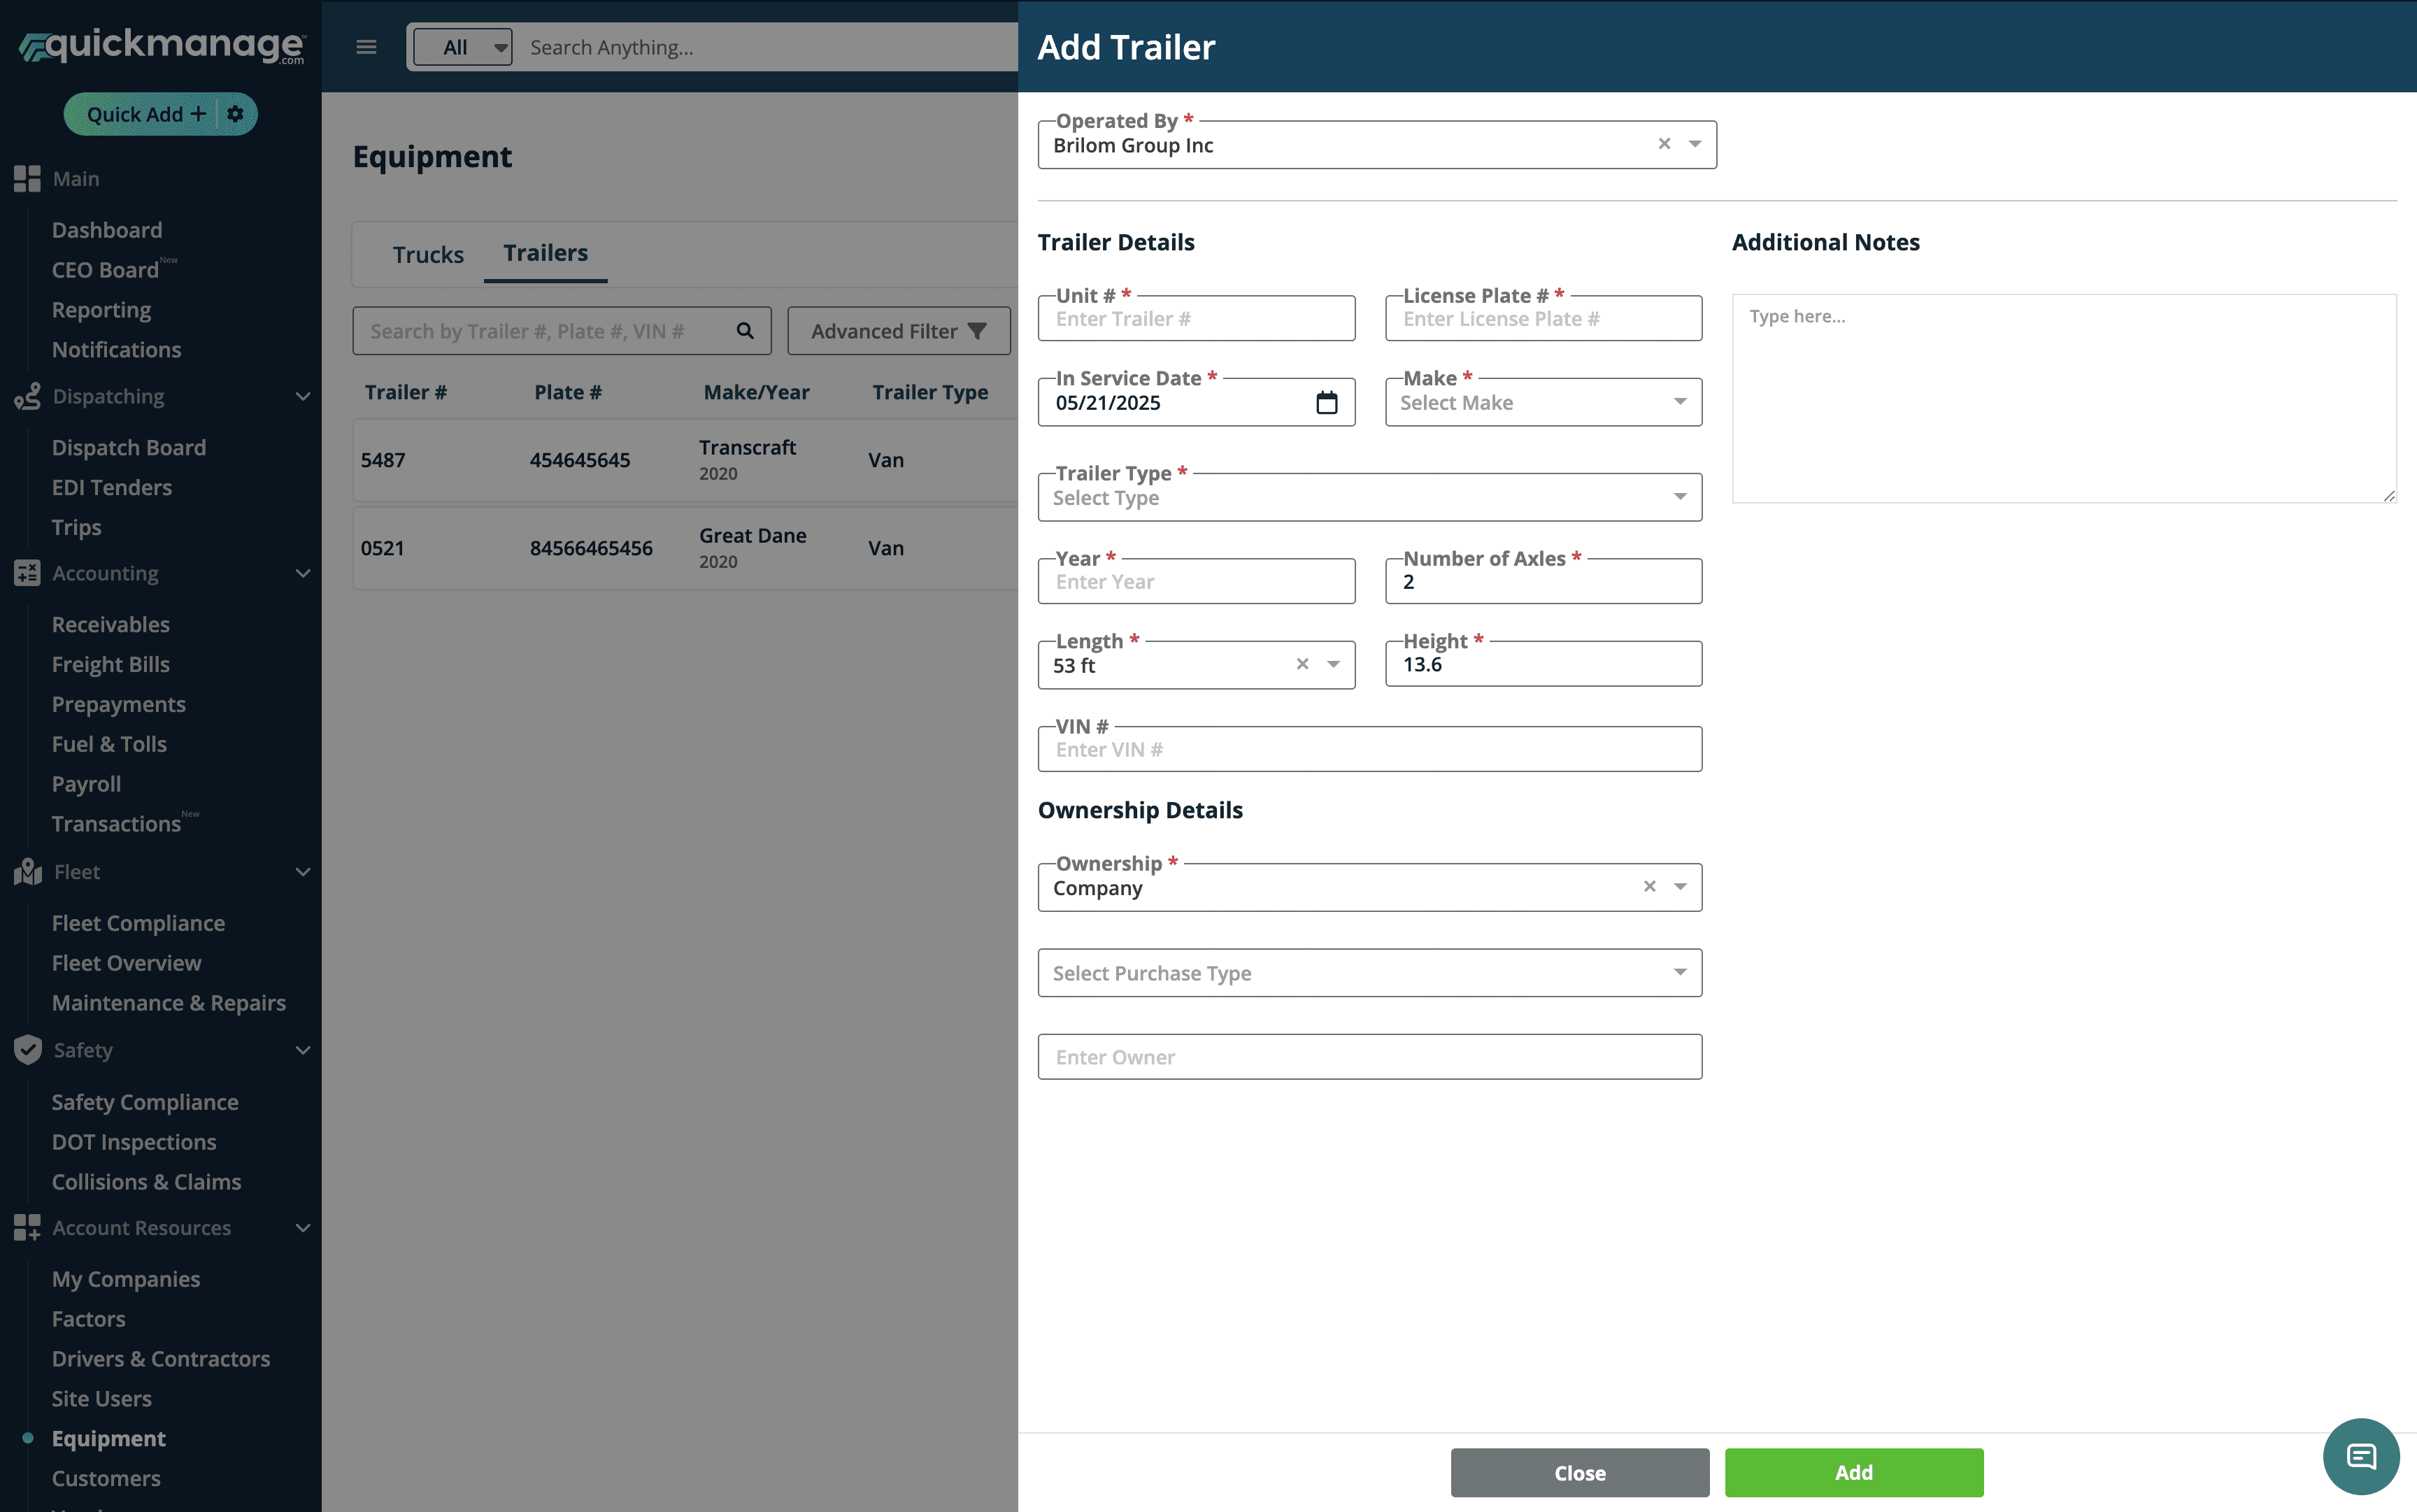
Task: Click the hamburger menu icon in top bar
Action: coord(366,47)
